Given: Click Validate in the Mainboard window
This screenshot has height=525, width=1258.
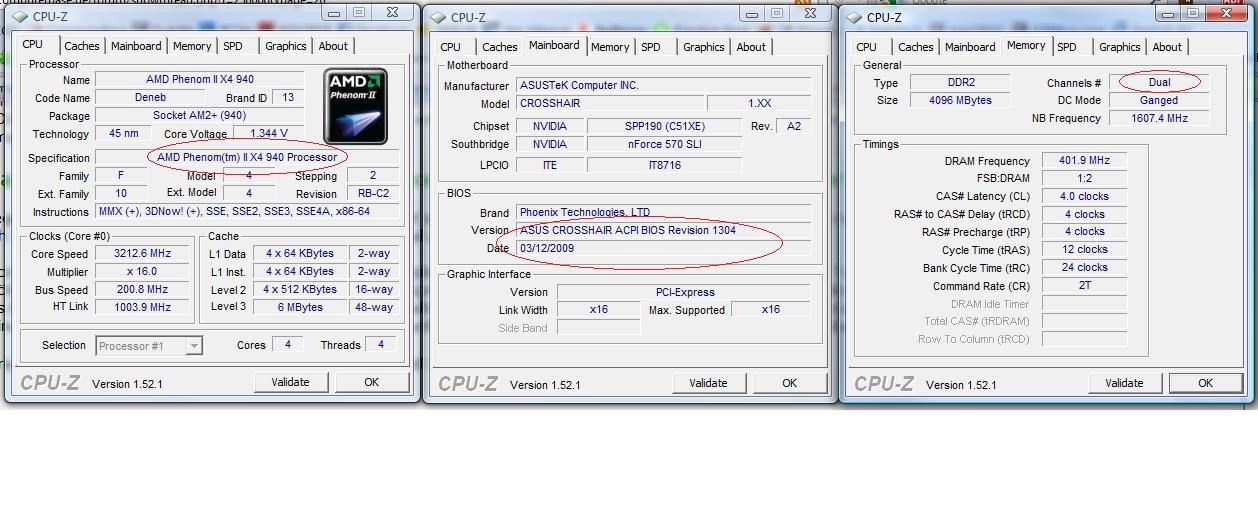Looking at the screenshot, I should coord(708,383).
